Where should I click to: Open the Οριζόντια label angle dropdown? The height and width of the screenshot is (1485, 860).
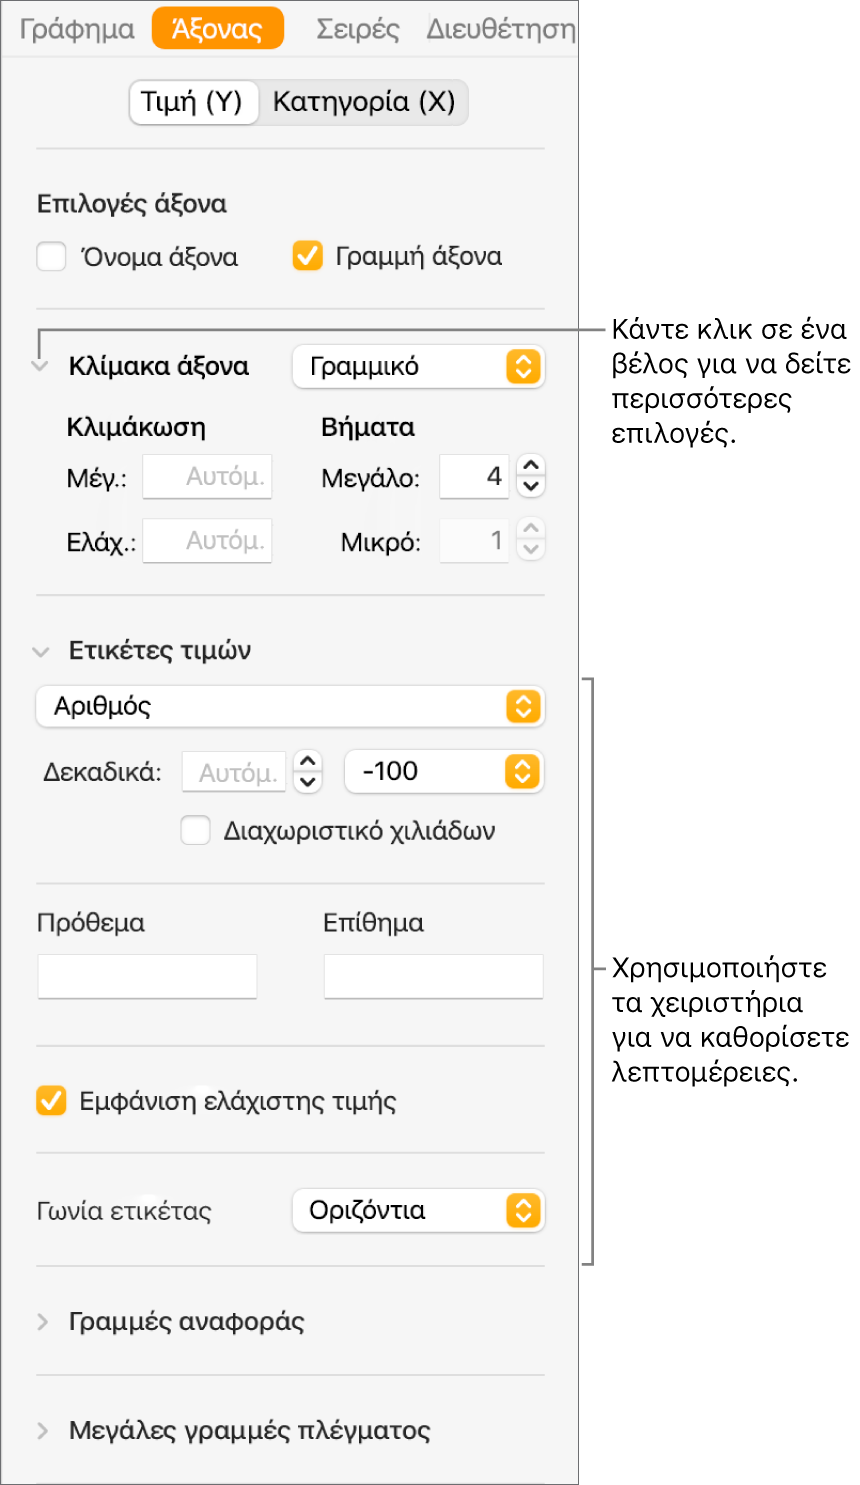tap(418, 1211)
